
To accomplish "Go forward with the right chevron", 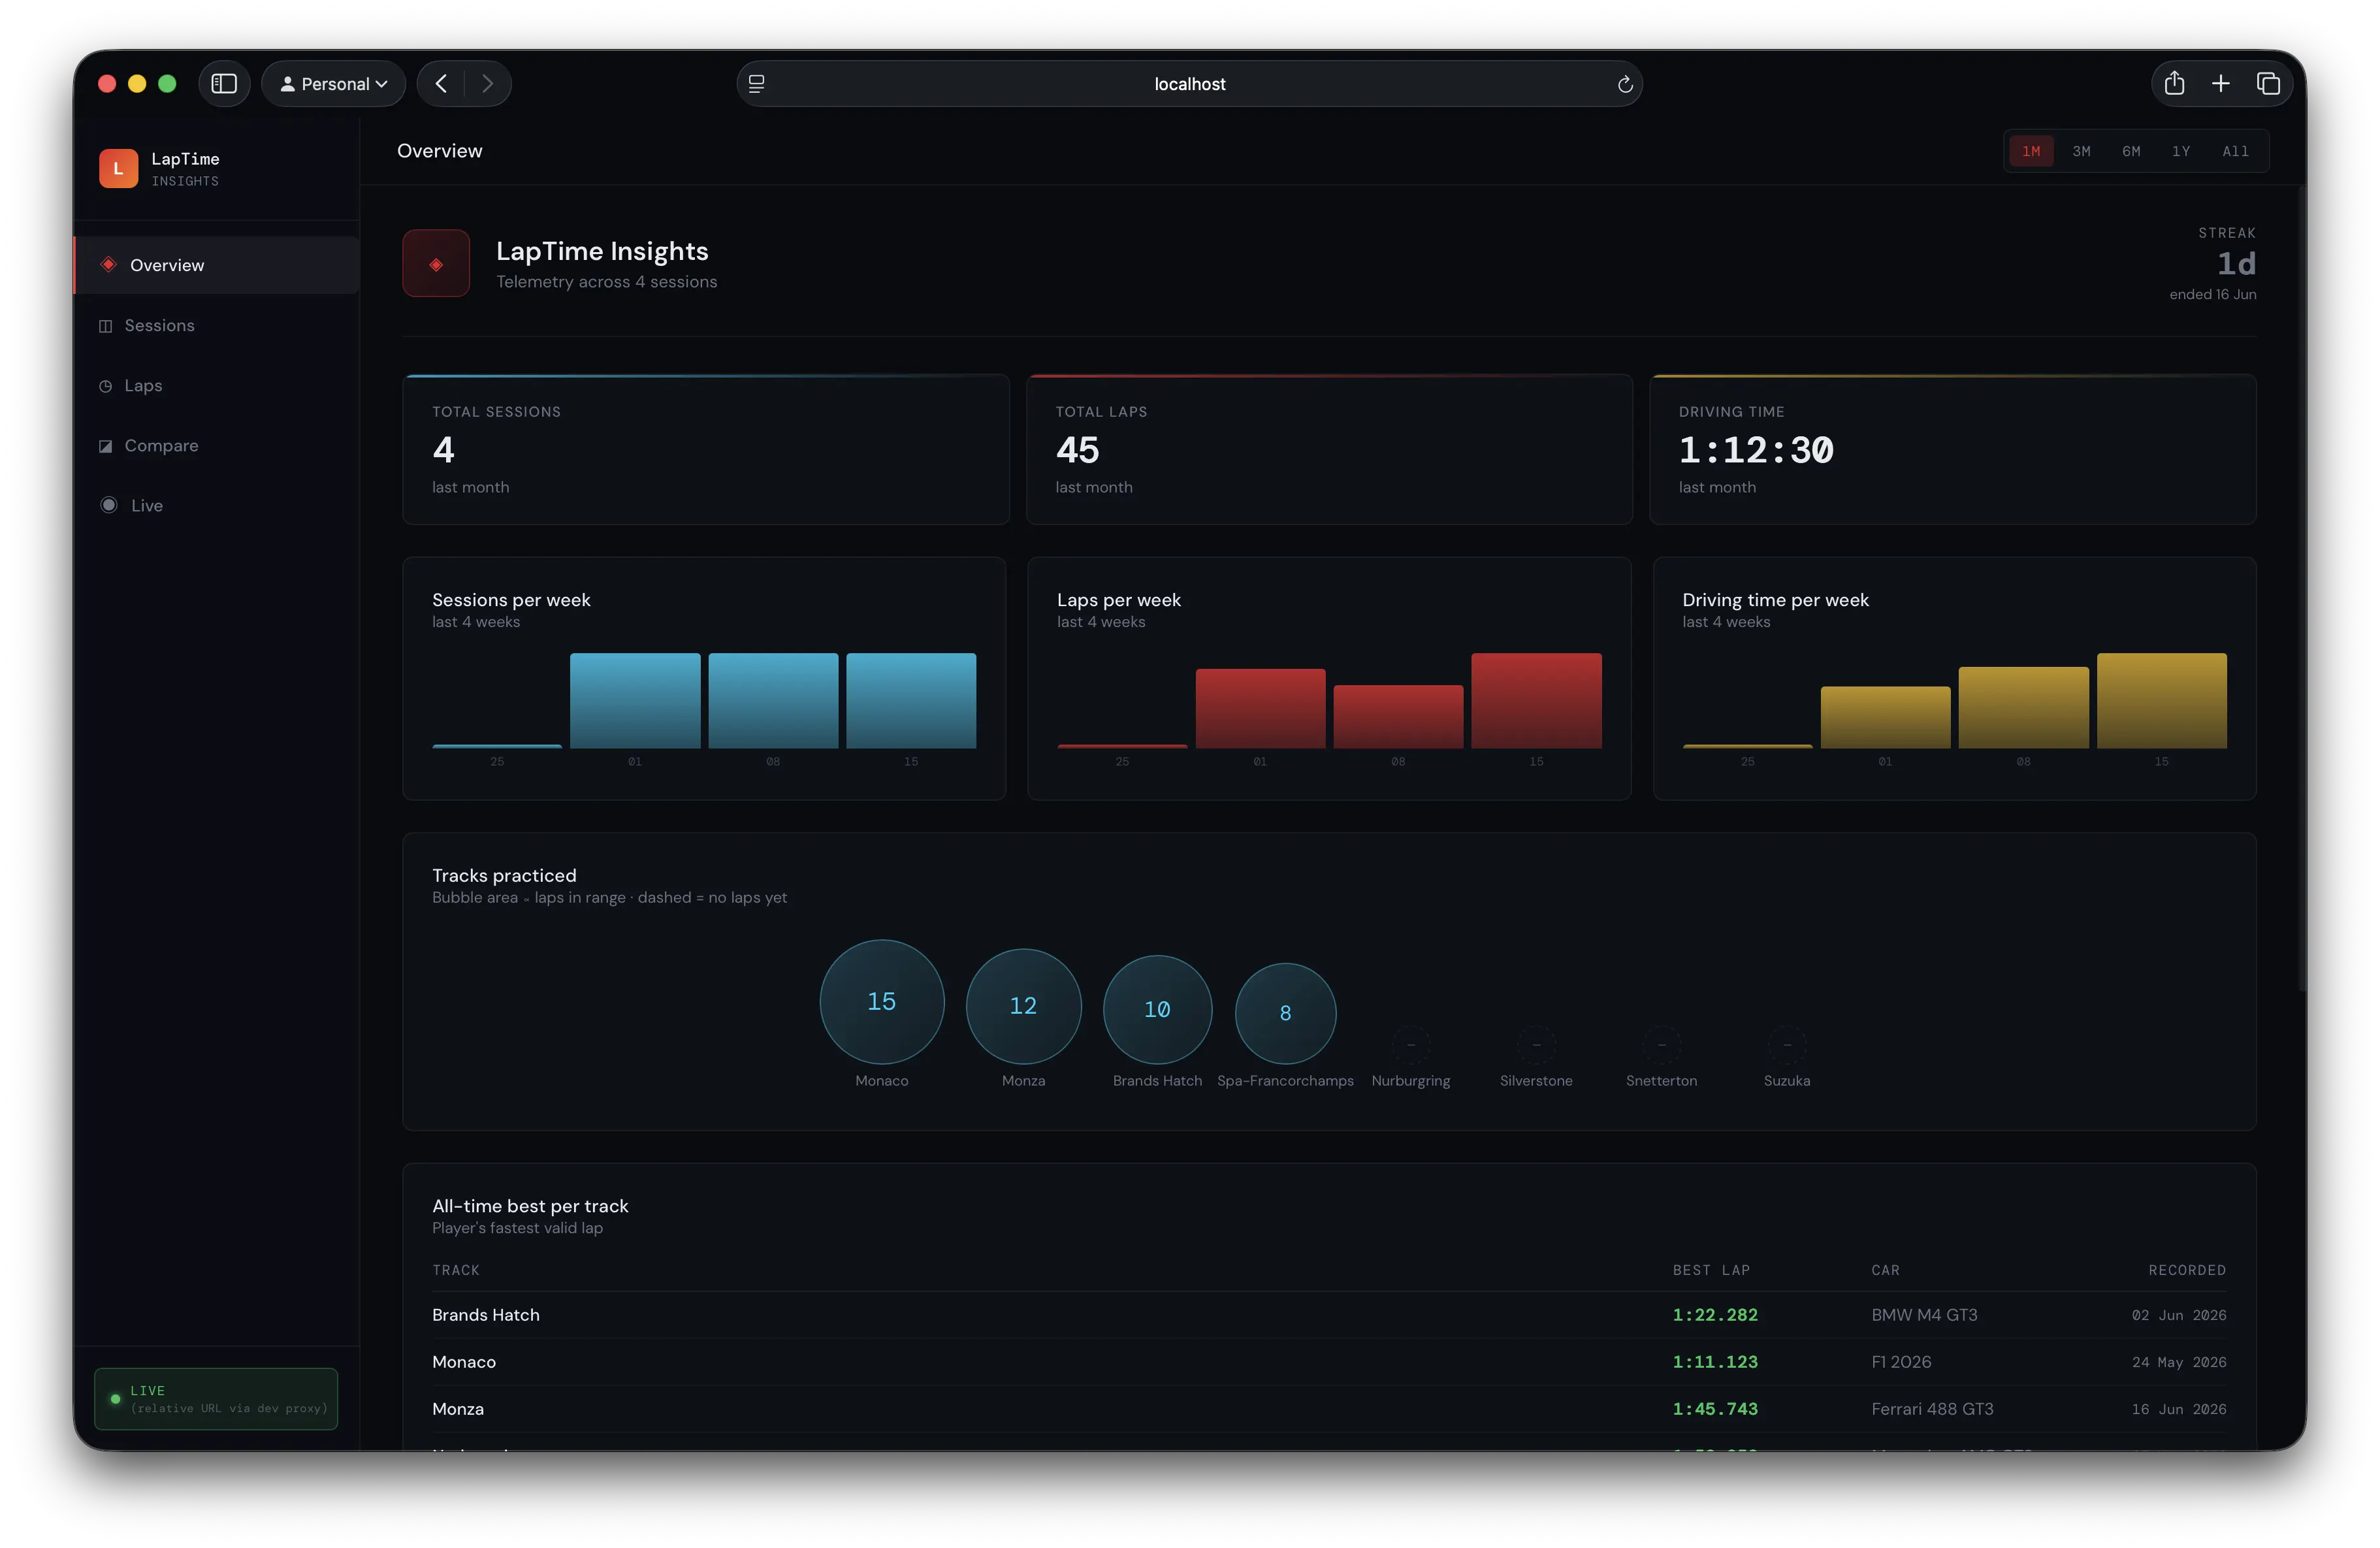I will (x=487, y=84).
